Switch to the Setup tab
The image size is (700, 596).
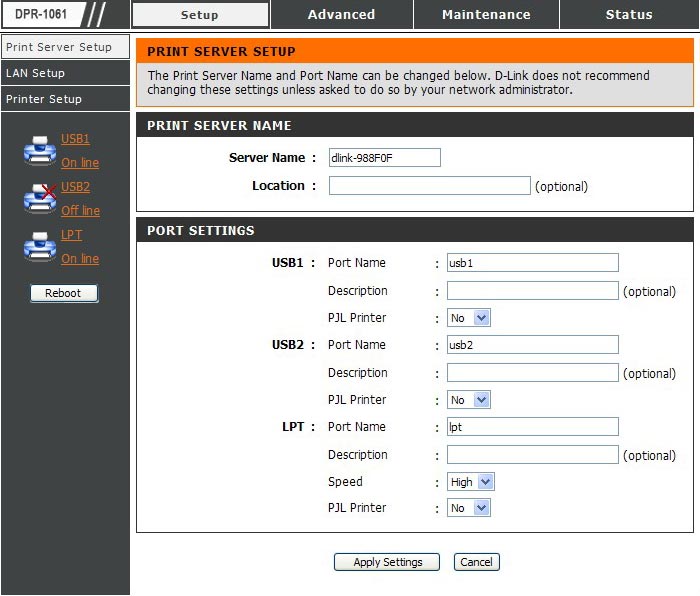tap(200, 15)
